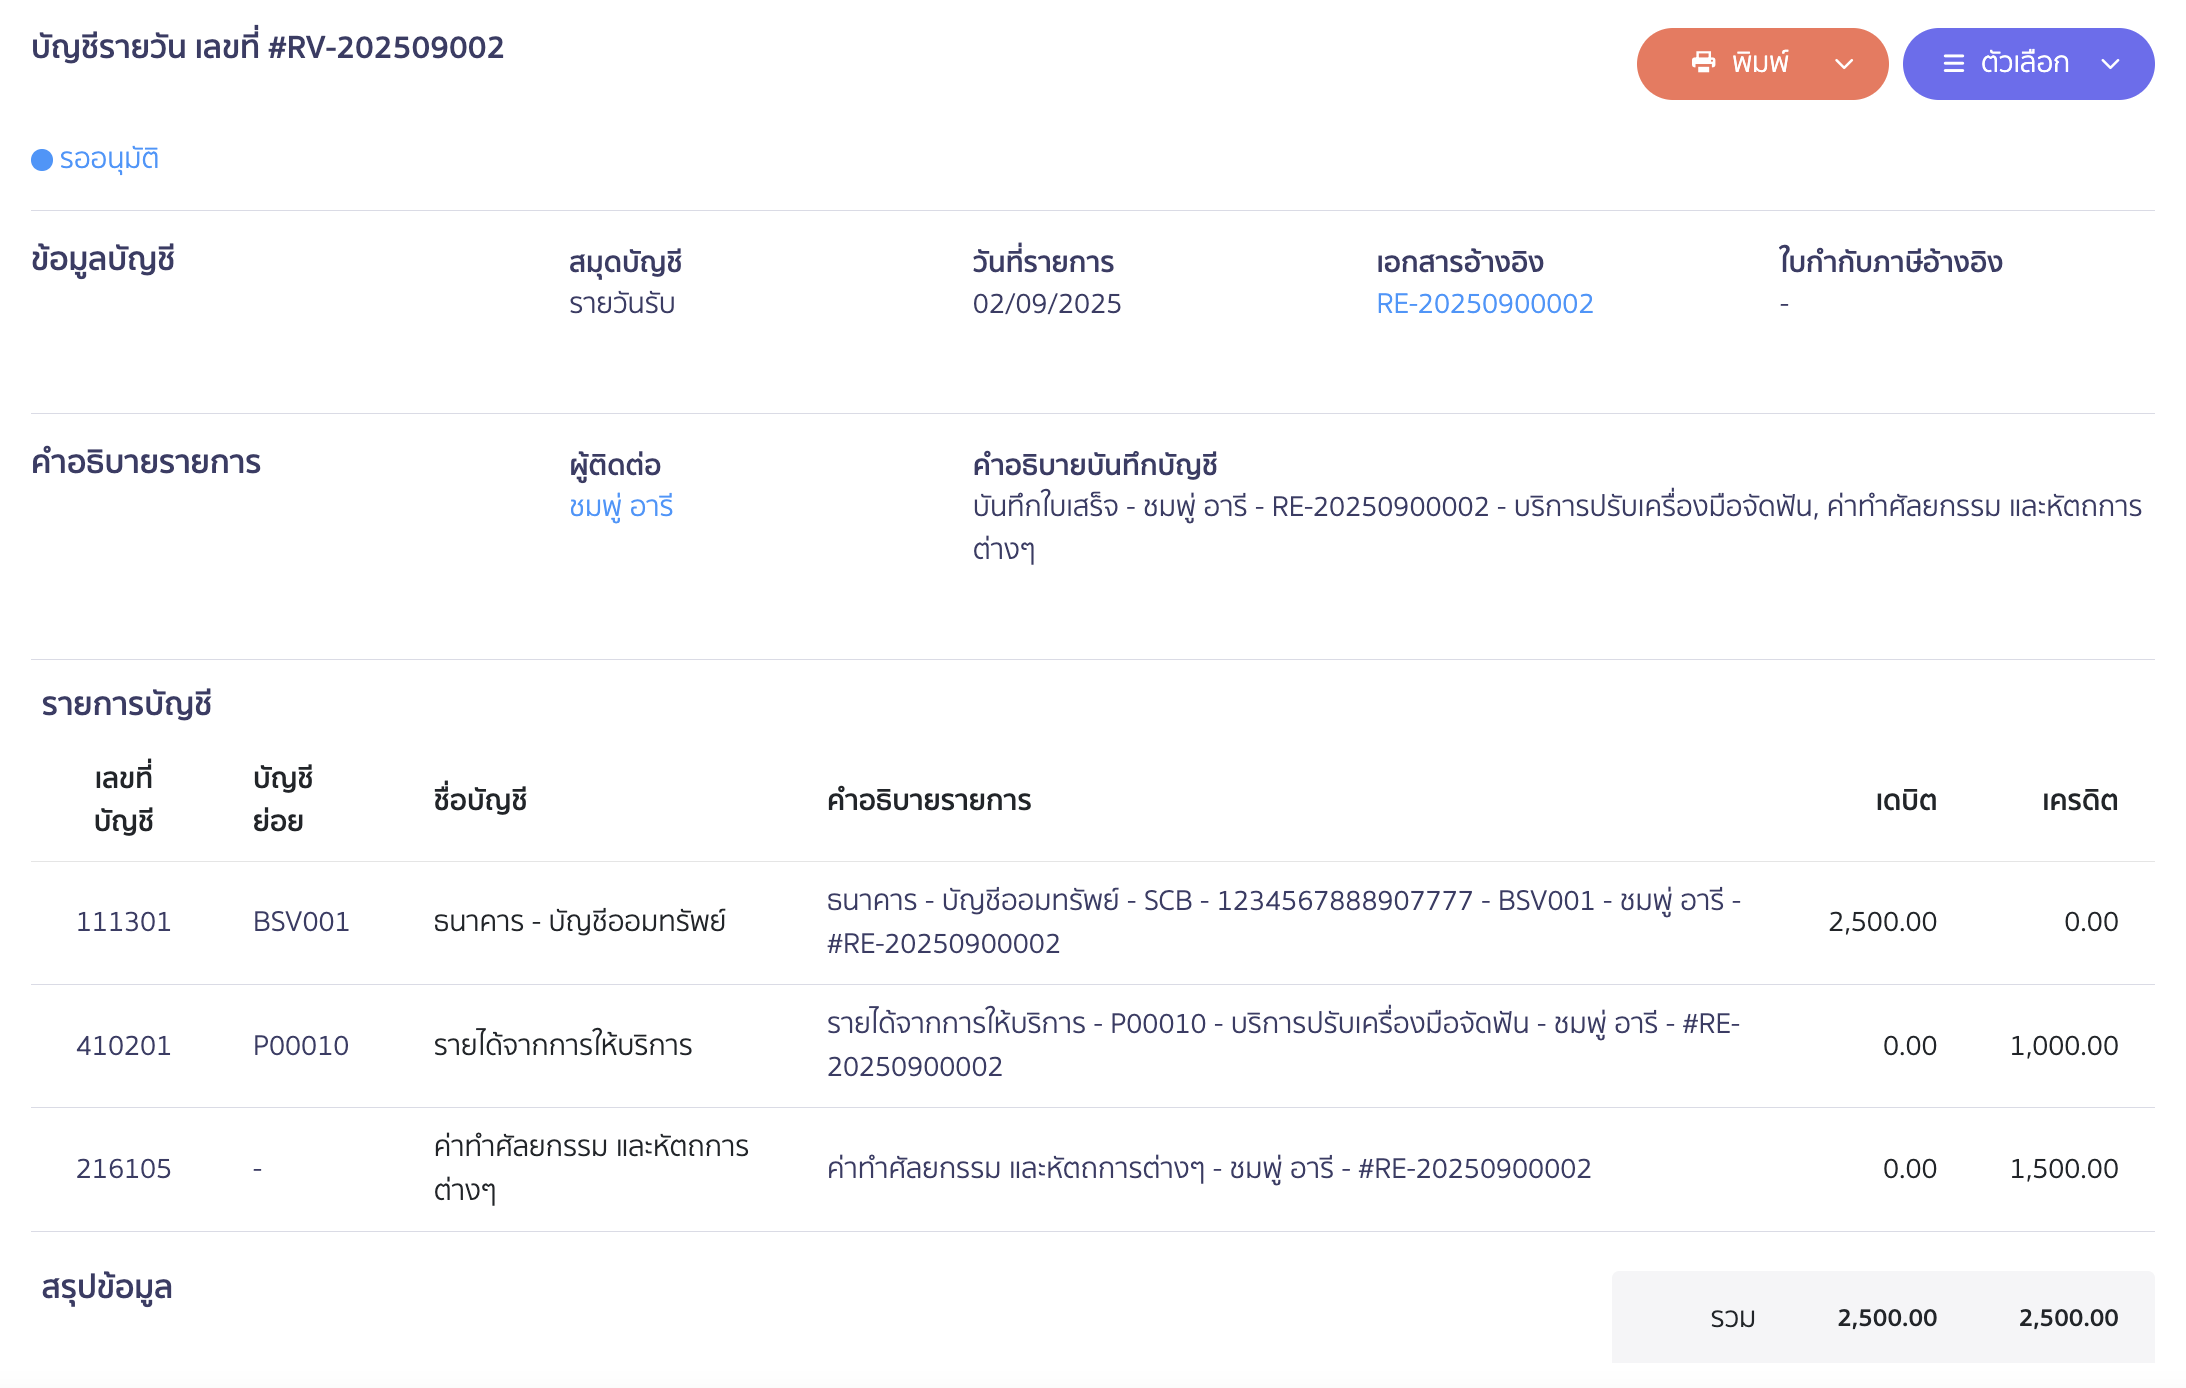Viewport: 2186px width, 1388px height.
Task: Click sub-account P00010
Action: [301, 1045]
